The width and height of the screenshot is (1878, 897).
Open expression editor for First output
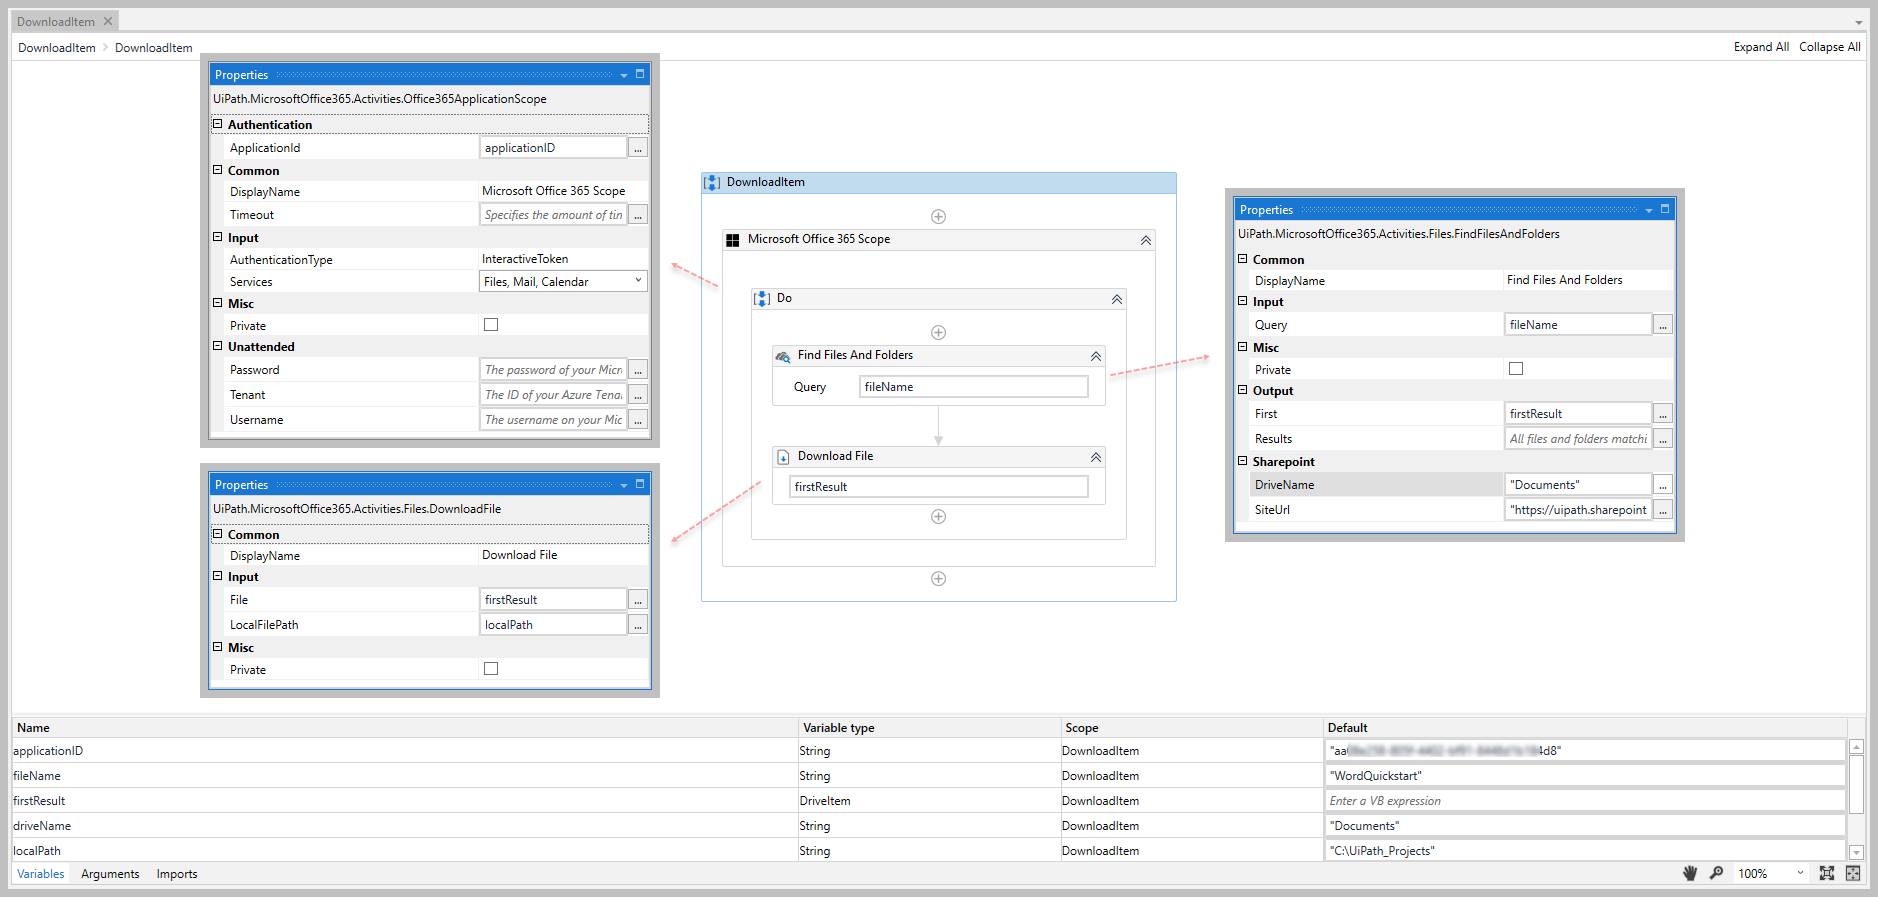coord(1663,414)
